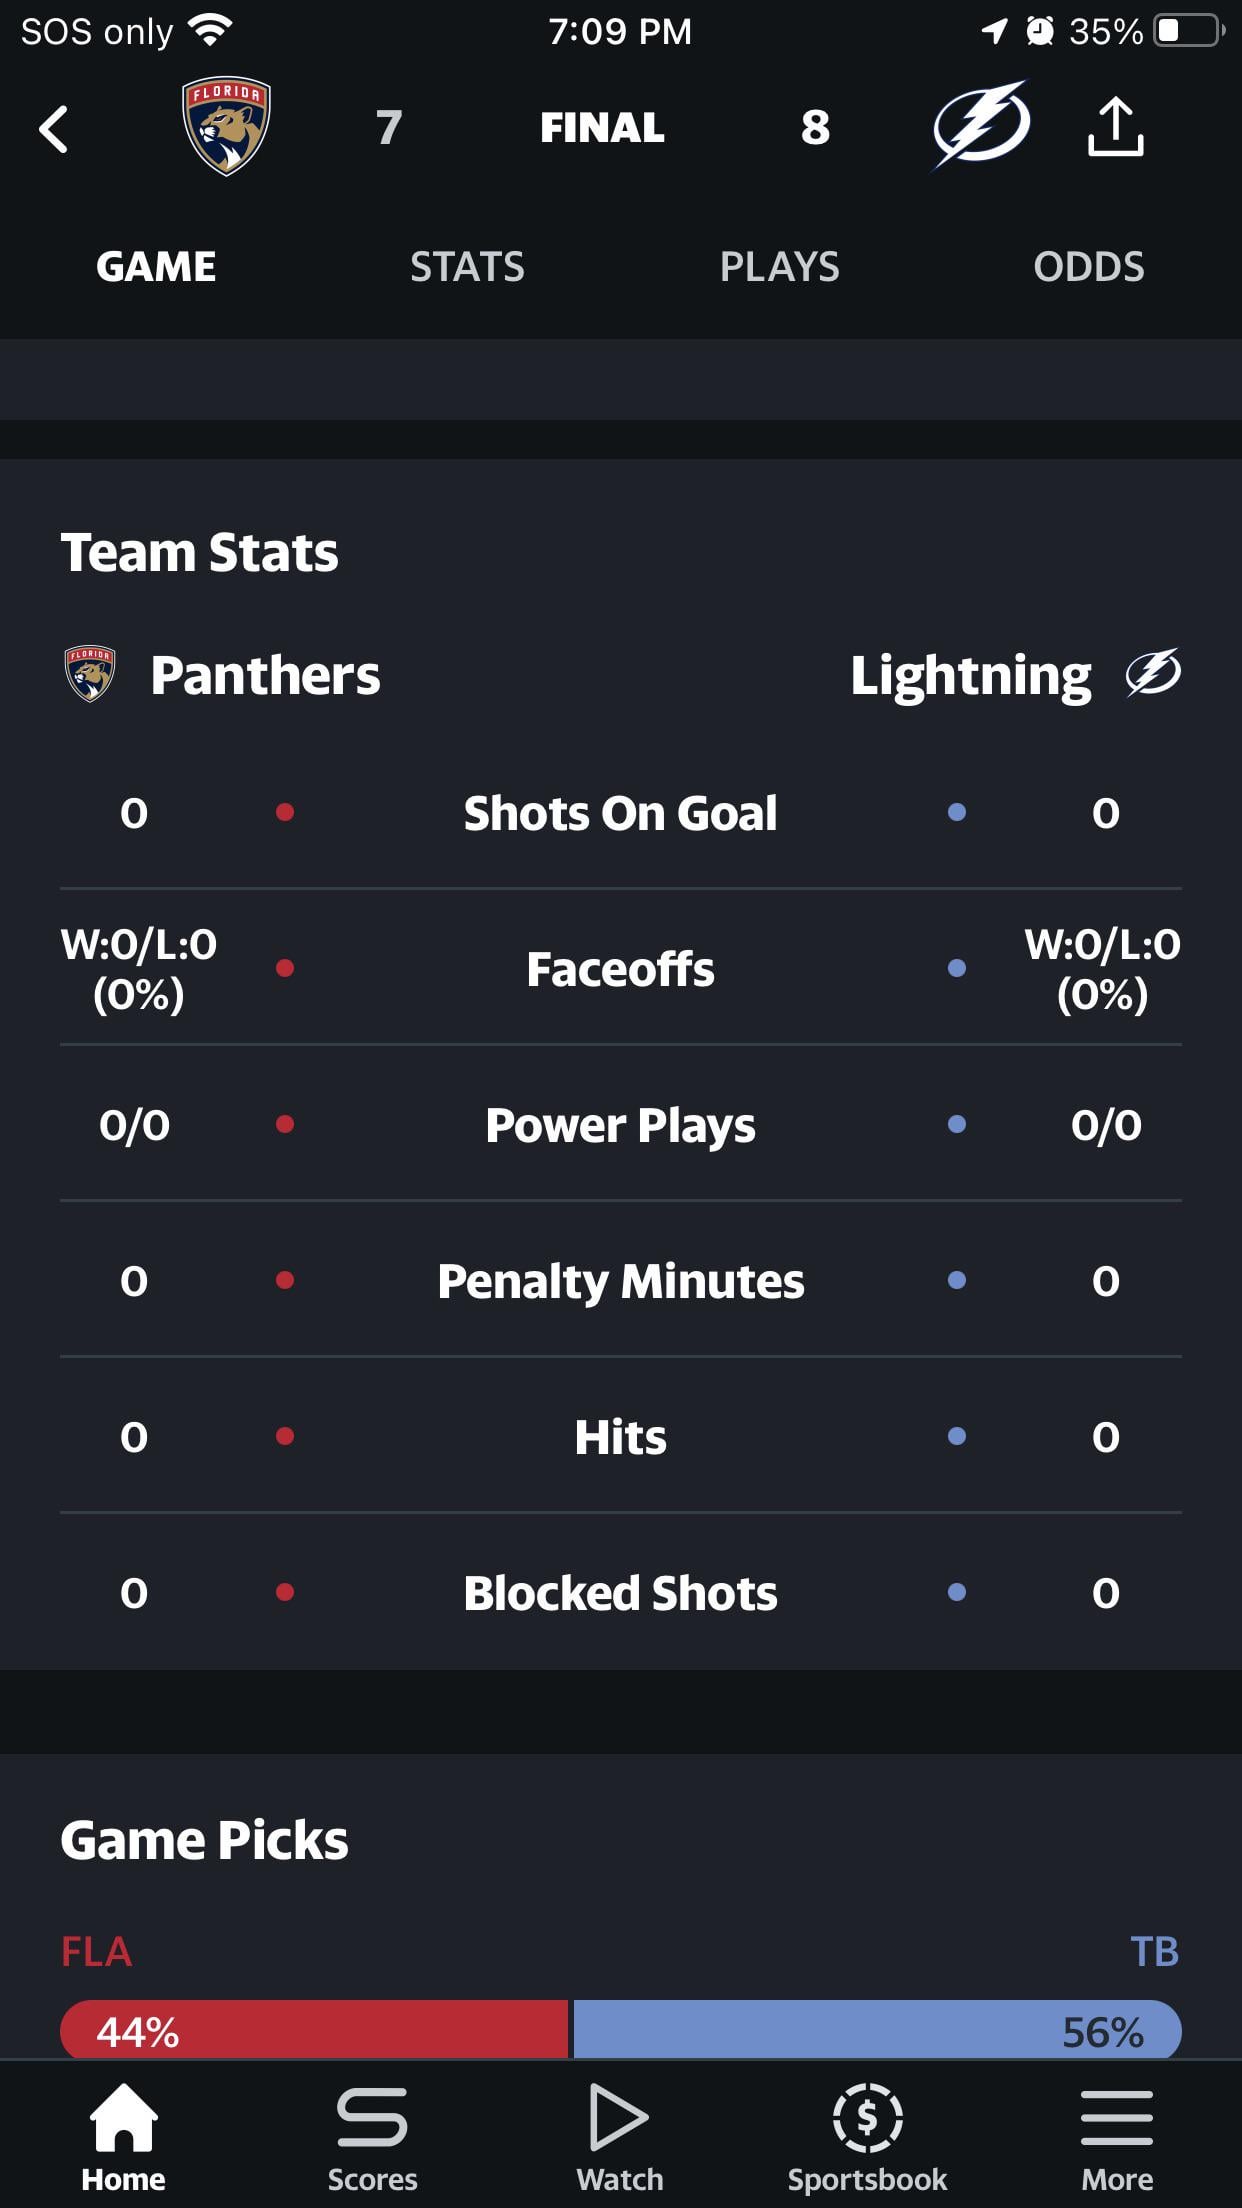Switch to the STATS tab
This screenshot has width=1242, height=2208.
[x=467, y=267]
